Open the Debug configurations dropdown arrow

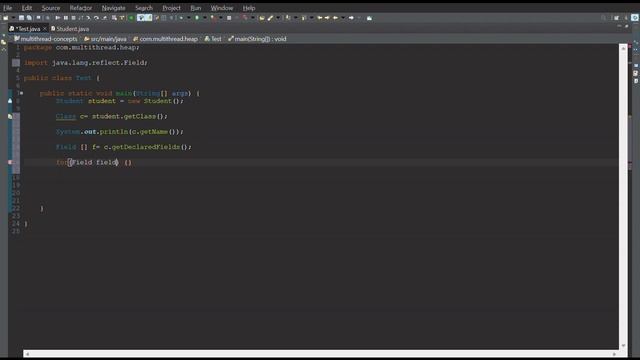pyautogui.click(x=189, y=18)
